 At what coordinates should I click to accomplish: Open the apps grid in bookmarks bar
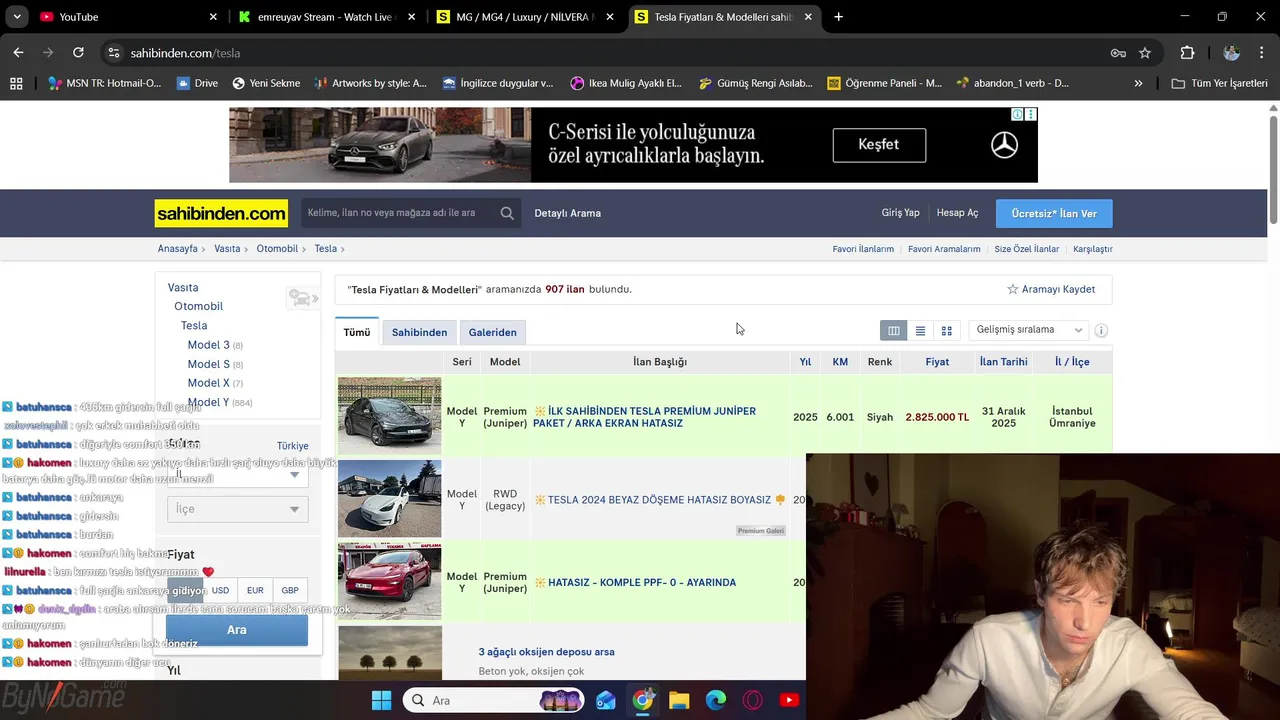click(16, 83)
